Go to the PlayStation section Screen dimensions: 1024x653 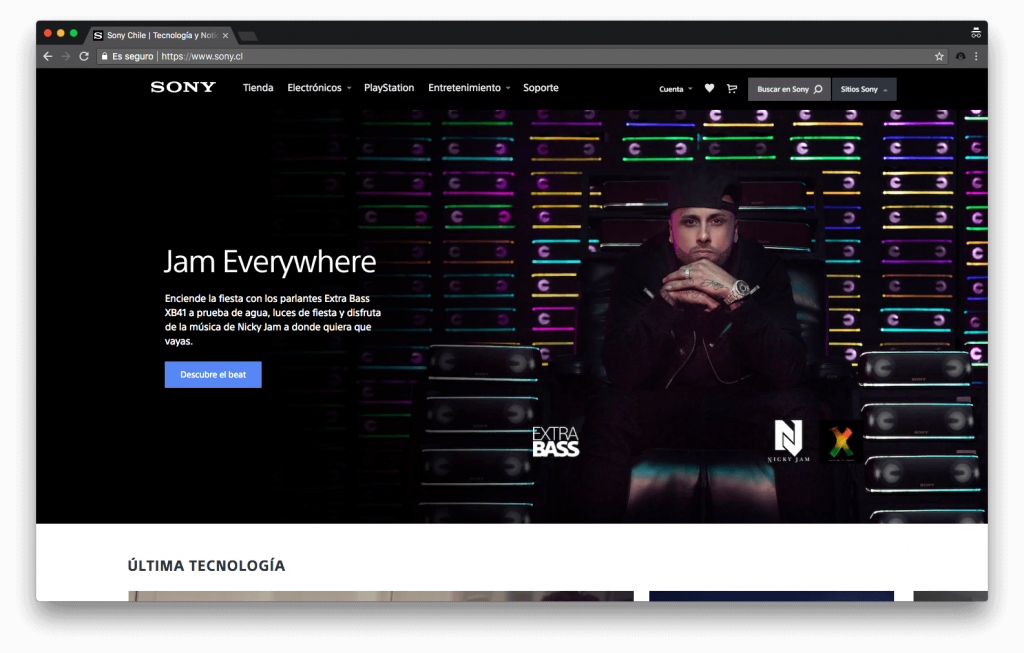coord(389,88)
